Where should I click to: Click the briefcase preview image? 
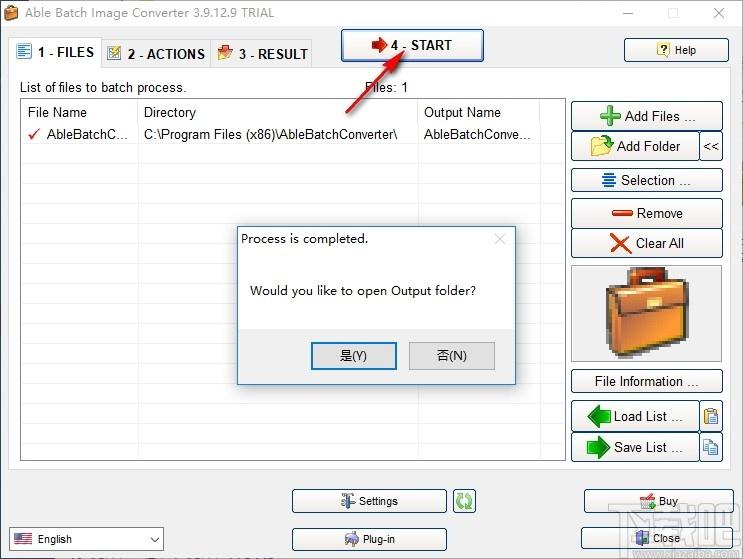tap(646, 313)
